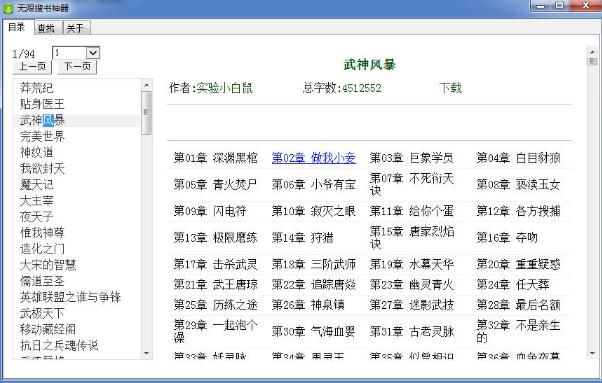Screen dimensions: 602x383
Task: Open chapter 第01章 深渊黑棺
Action: click(x=215, y=158)
